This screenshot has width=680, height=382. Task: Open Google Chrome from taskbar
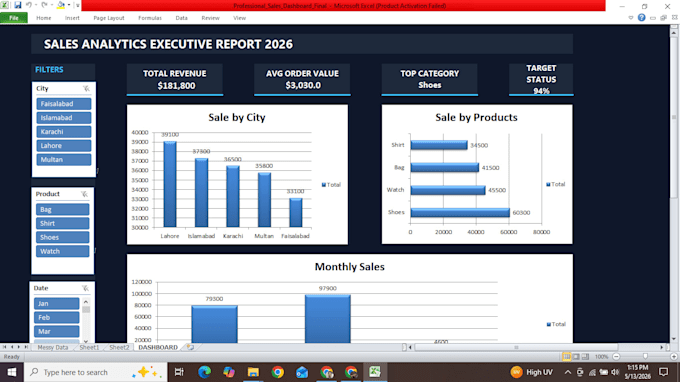click(x=278, y=372)
